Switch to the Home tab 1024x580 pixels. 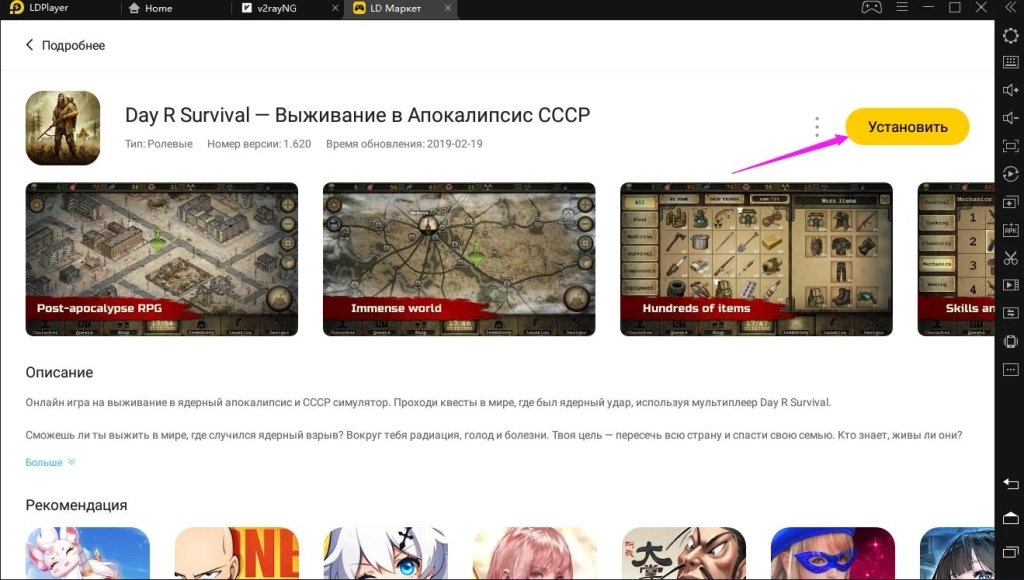tap(160, 8)
